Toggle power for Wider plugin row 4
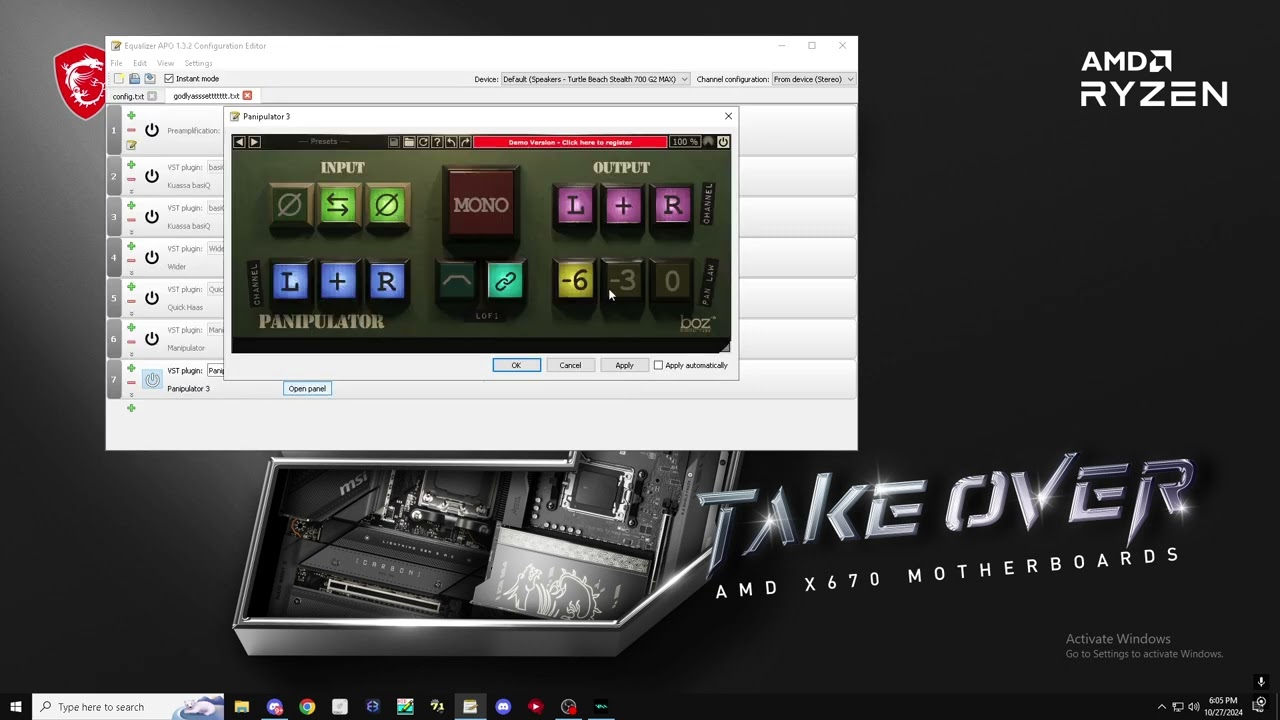This screenshot has height=720, width=1280. pos(152,257)
